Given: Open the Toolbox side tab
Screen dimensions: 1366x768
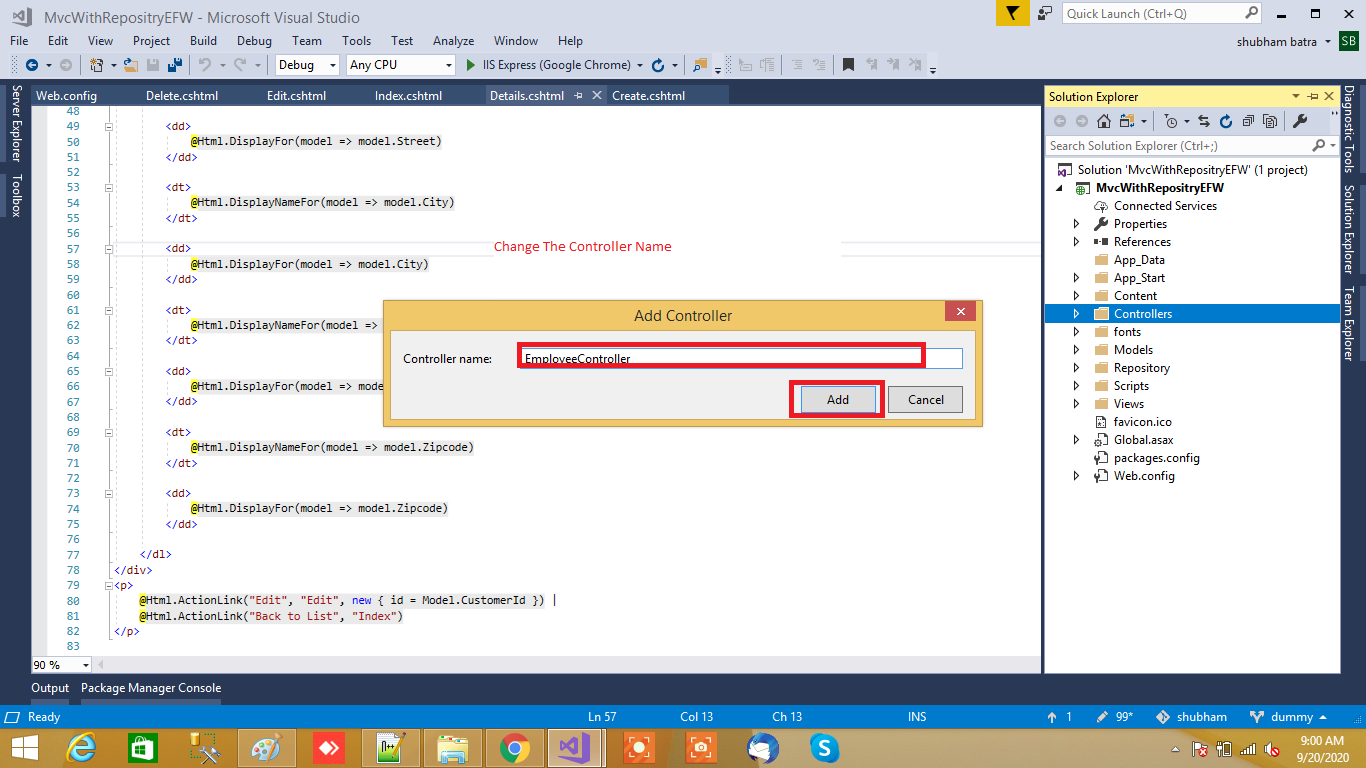Looking at the screenshot, I should (x=16, y=195).
